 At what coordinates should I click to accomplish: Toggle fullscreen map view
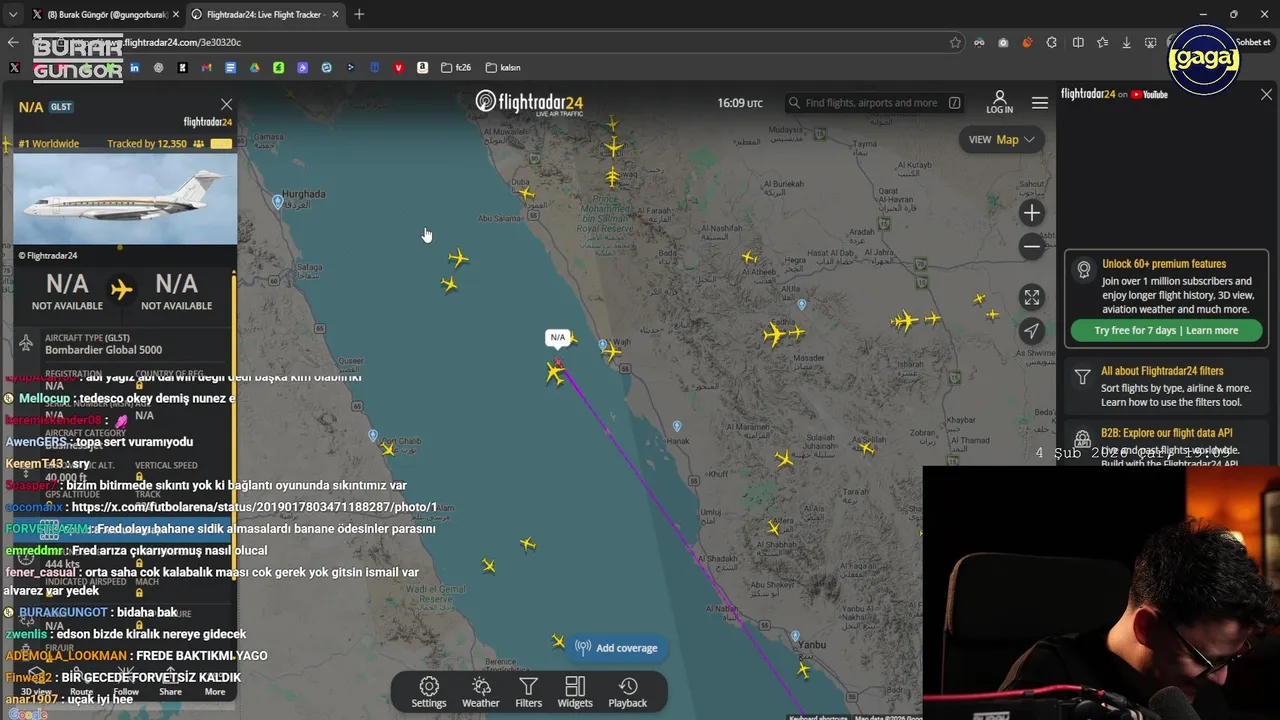pos(1032,297)
